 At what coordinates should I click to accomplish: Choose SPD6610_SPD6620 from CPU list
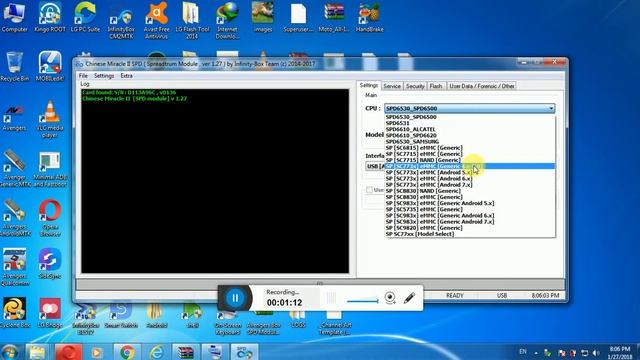pyautogui.click(x=469, y=136)
